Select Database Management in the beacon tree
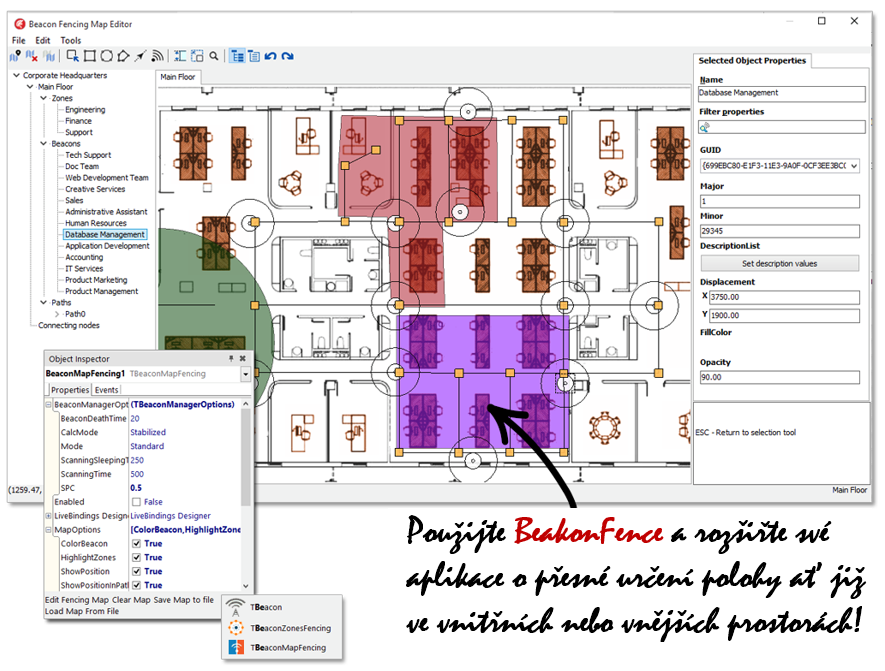Screen dimensions: 885x671 pyautogui.click(x=105, y=234)
